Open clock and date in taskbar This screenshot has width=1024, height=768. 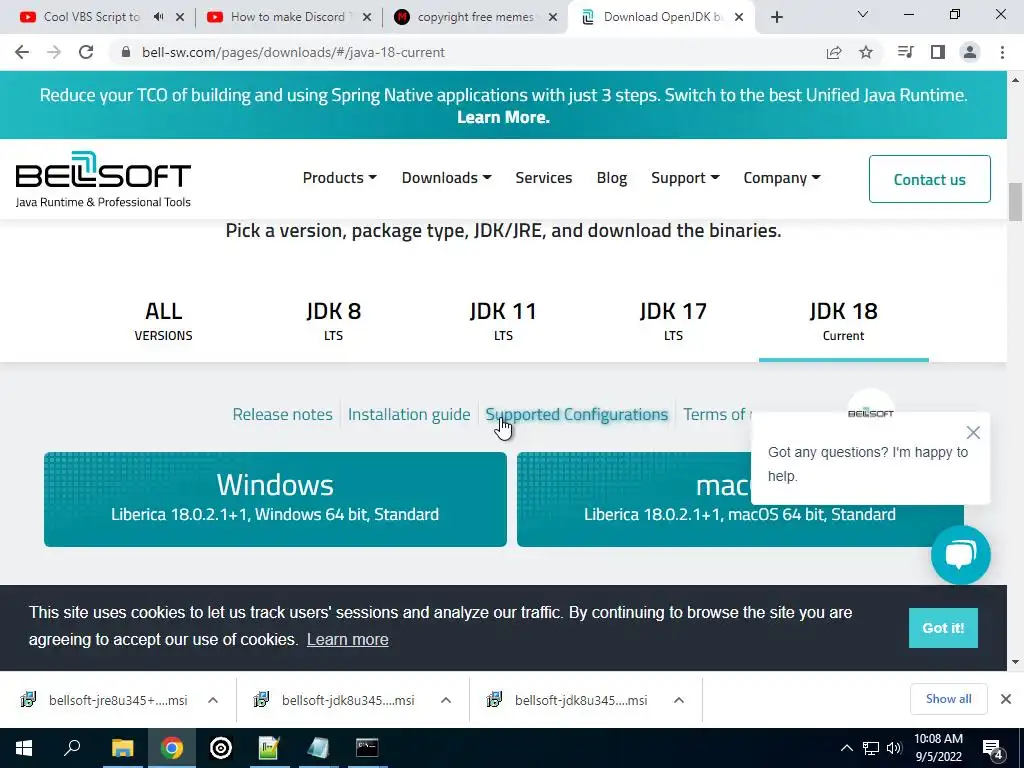tap(938, 748)
